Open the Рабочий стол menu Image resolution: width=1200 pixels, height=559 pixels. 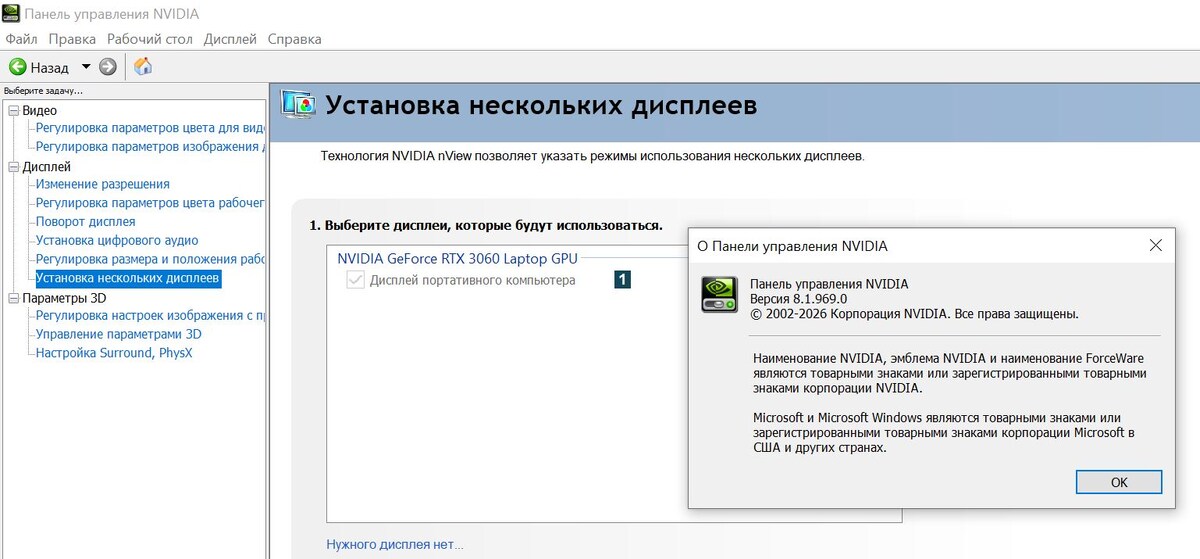click(150, 39)
